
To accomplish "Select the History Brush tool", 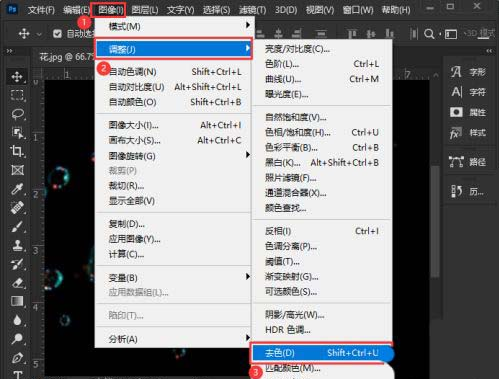I will pos(17,264).
